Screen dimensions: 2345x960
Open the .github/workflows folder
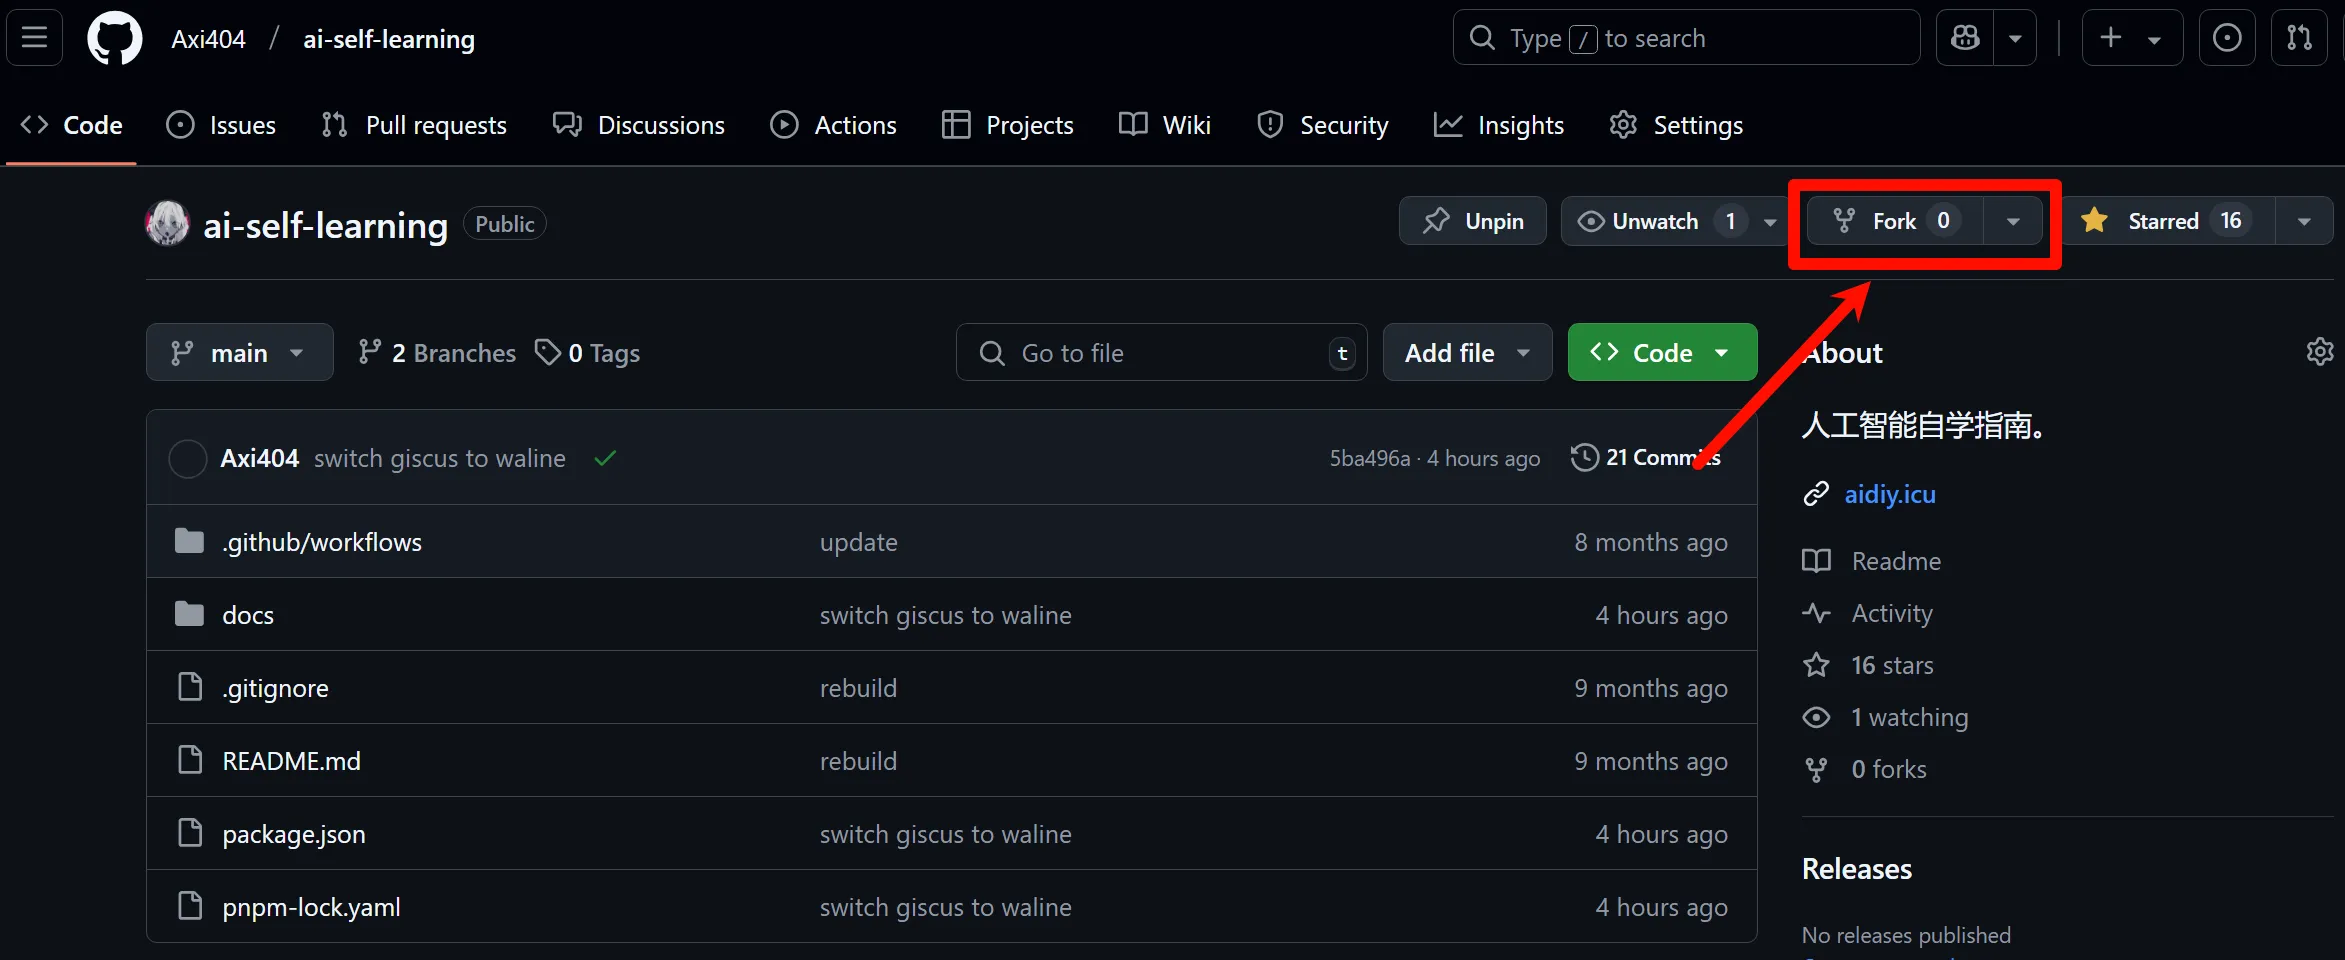coord(322,542)
